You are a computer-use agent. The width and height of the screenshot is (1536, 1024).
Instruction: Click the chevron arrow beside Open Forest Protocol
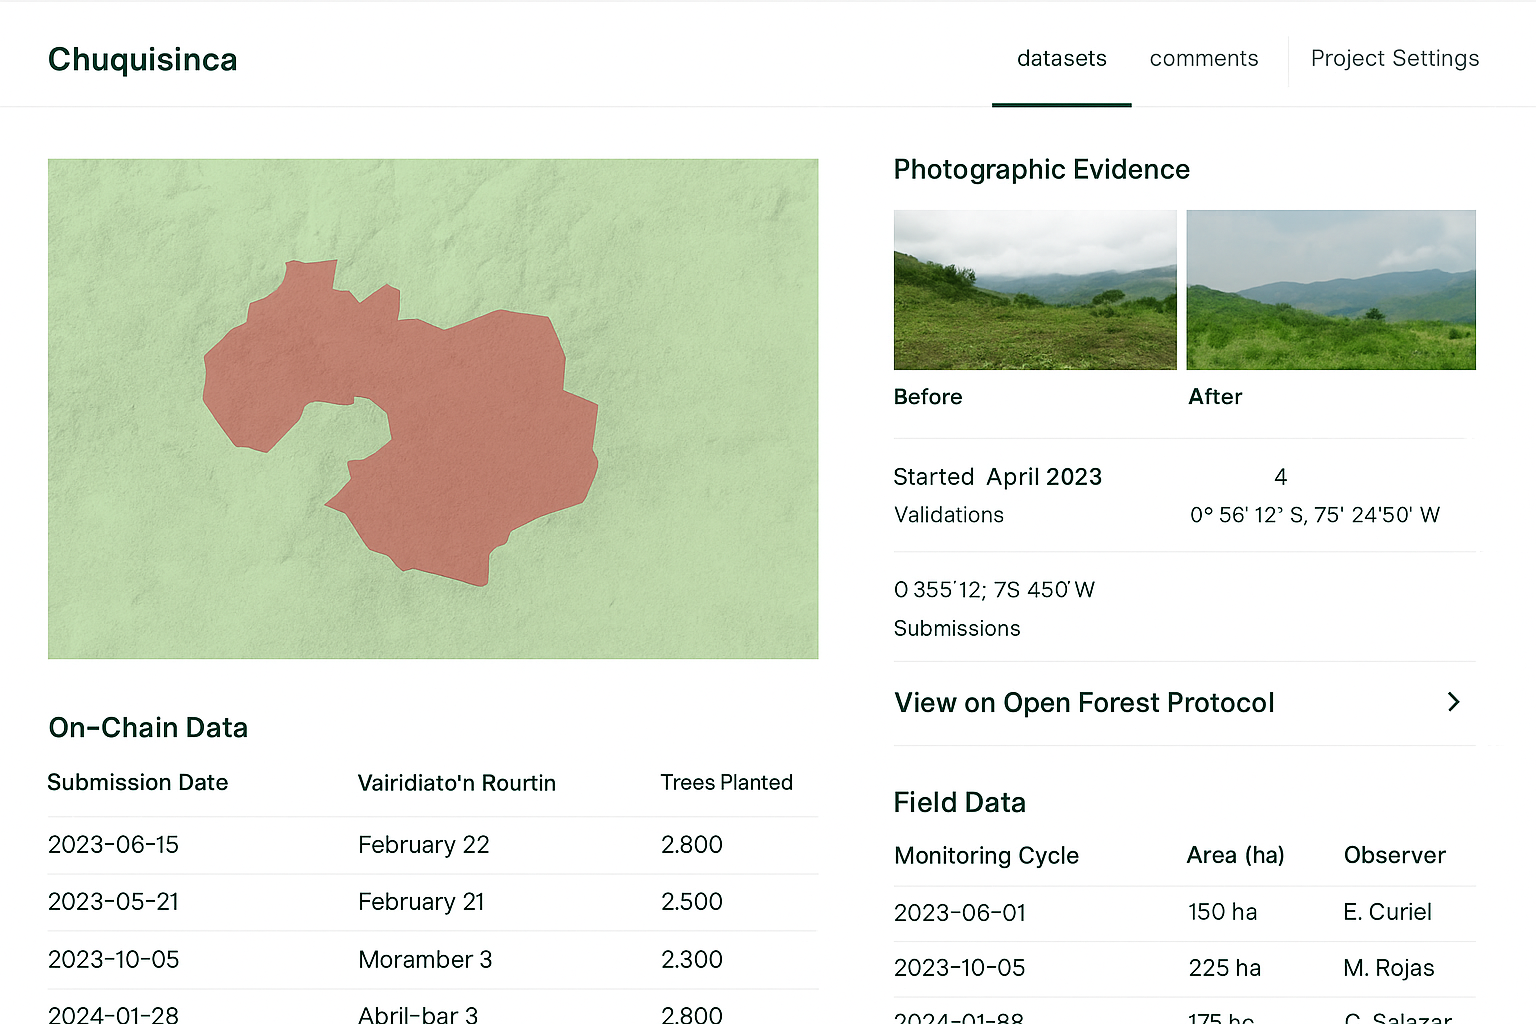[1453, 702]
